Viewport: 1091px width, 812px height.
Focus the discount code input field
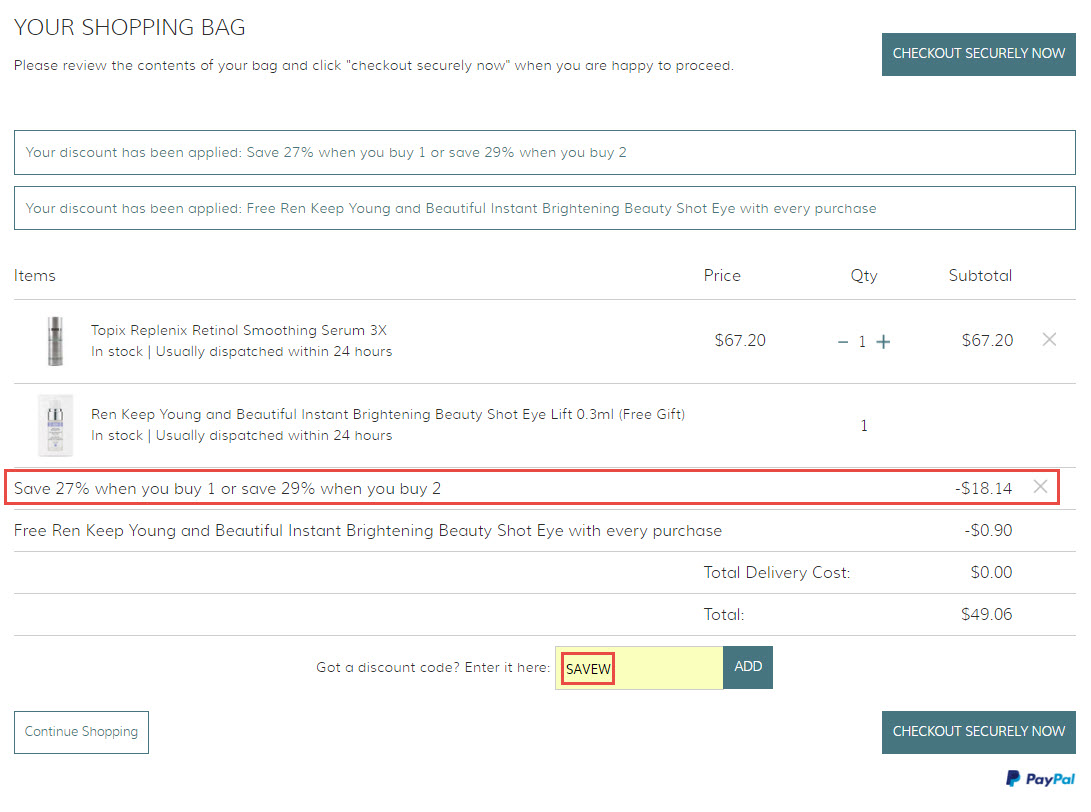pyautogui.click(x=639, y=668)
